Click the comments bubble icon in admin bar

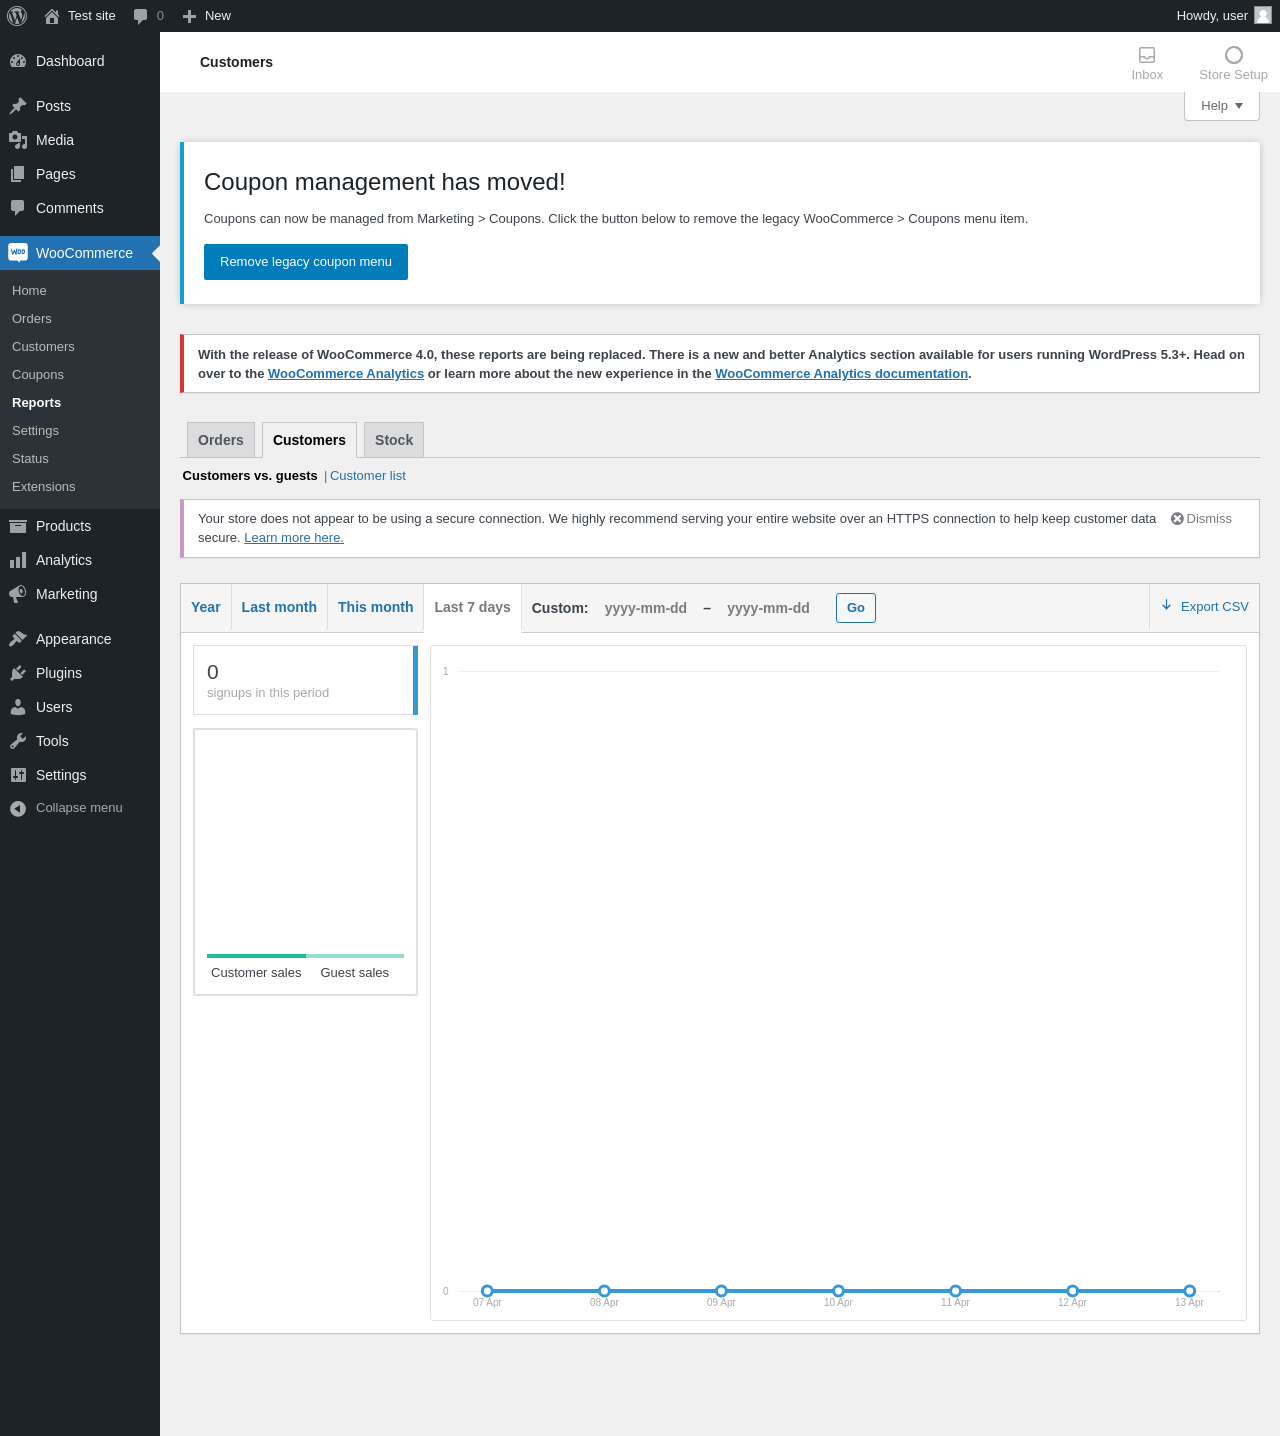141,16
